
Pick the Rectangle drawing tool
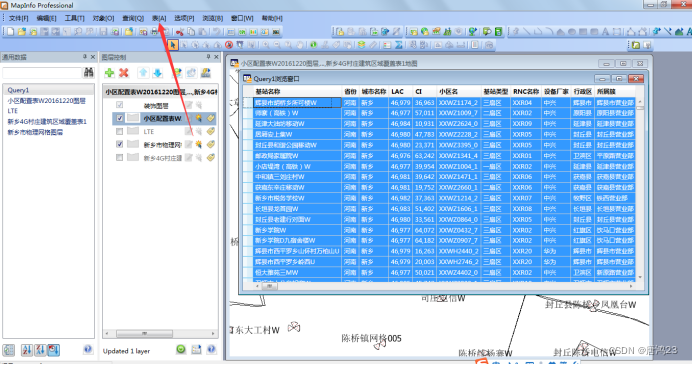click(x=583, y=32)
